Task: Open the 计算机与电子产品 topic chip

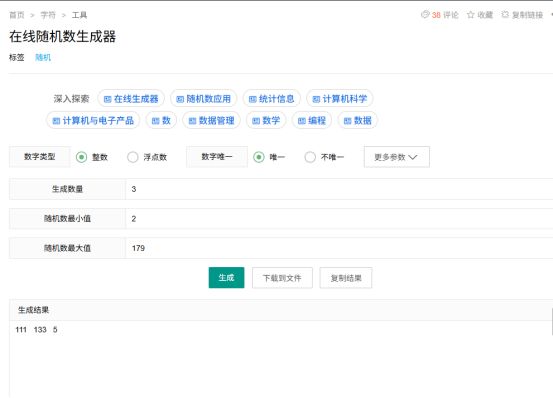Action: coord(93,121)
